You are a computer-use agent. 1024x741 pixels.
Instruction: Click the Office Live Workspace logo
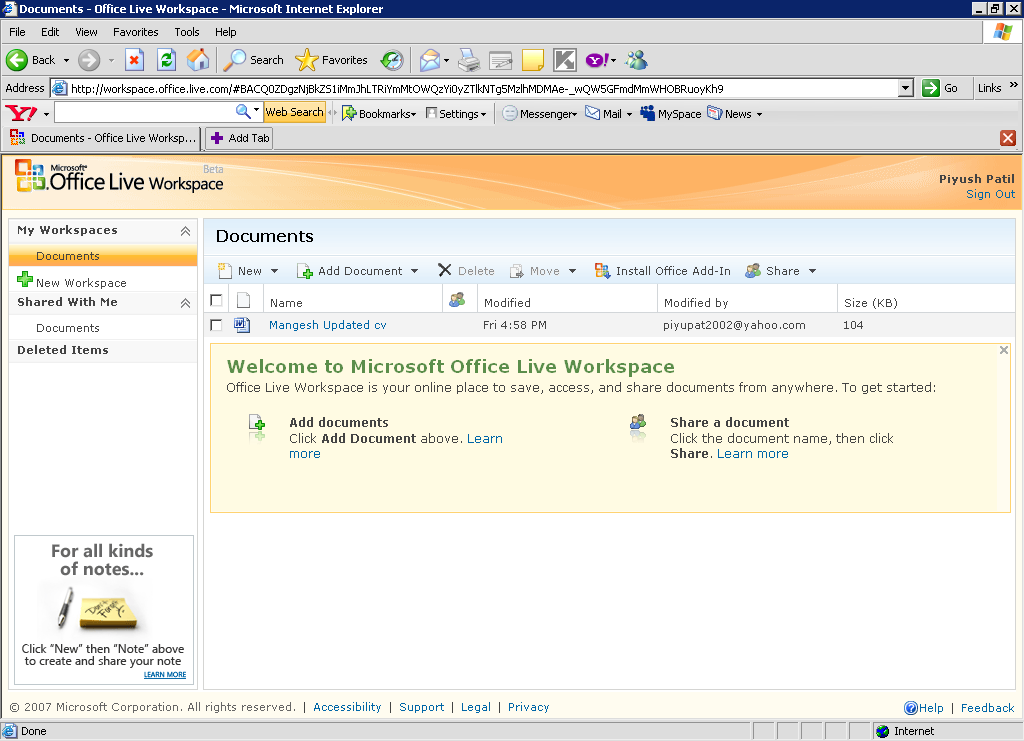(x=119, y=177)
